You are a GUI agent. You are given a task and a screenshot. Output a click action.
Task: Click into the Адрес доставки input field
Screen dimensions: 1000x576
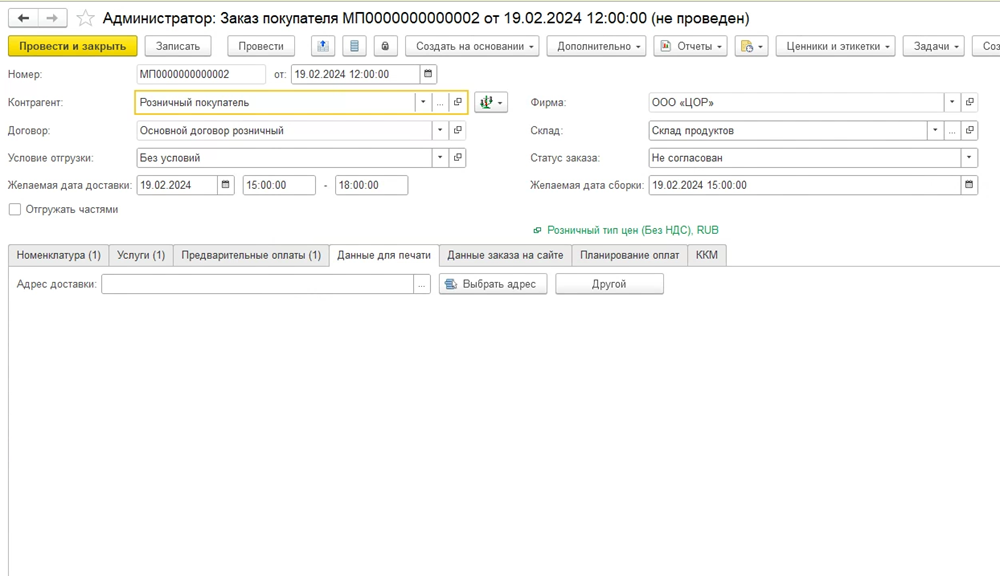[x=257, y=285]
